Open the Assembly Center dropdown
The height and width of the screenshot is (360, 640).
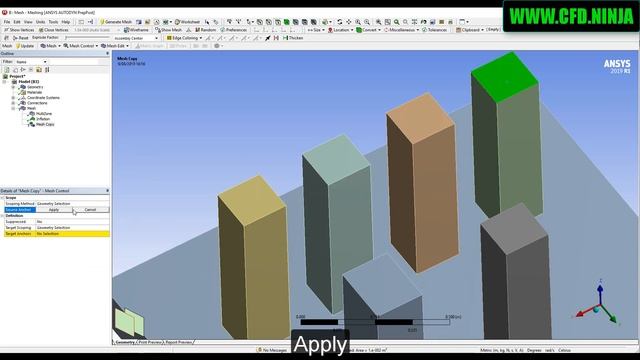pyautogui.click(x=136, y=38)
